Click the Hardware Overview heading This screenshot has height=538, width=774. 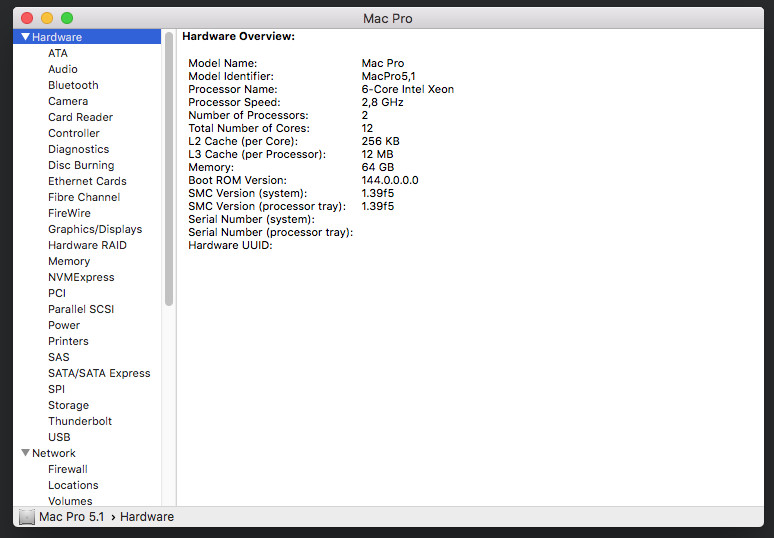coord(238,37)
